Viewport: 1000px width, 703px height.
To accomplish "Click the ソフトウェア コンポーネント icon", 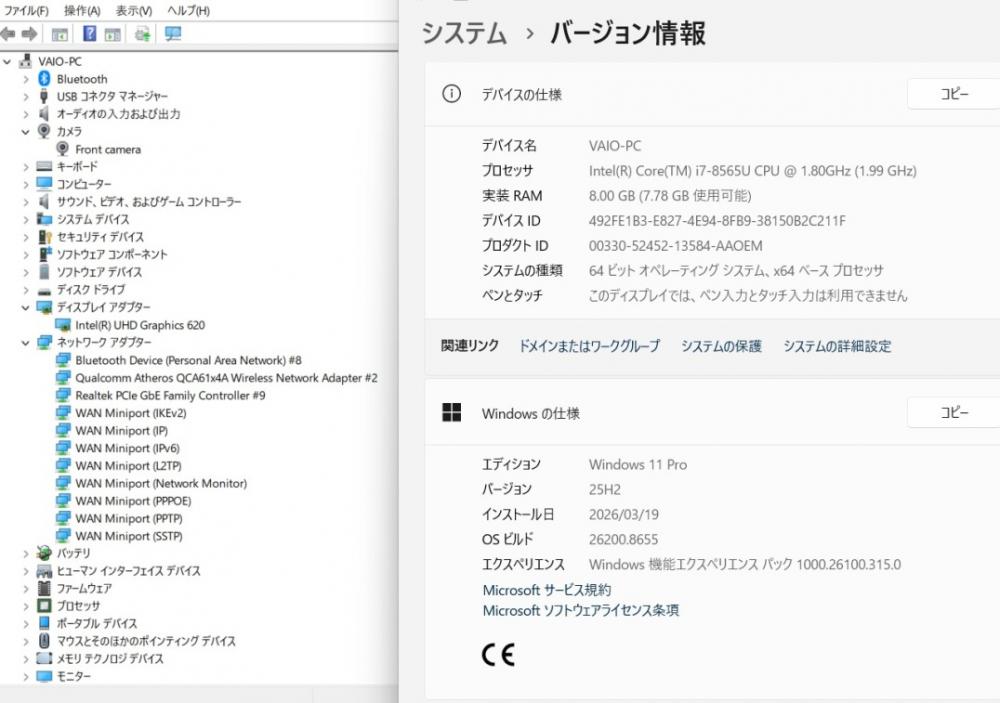I will (44, 254).
